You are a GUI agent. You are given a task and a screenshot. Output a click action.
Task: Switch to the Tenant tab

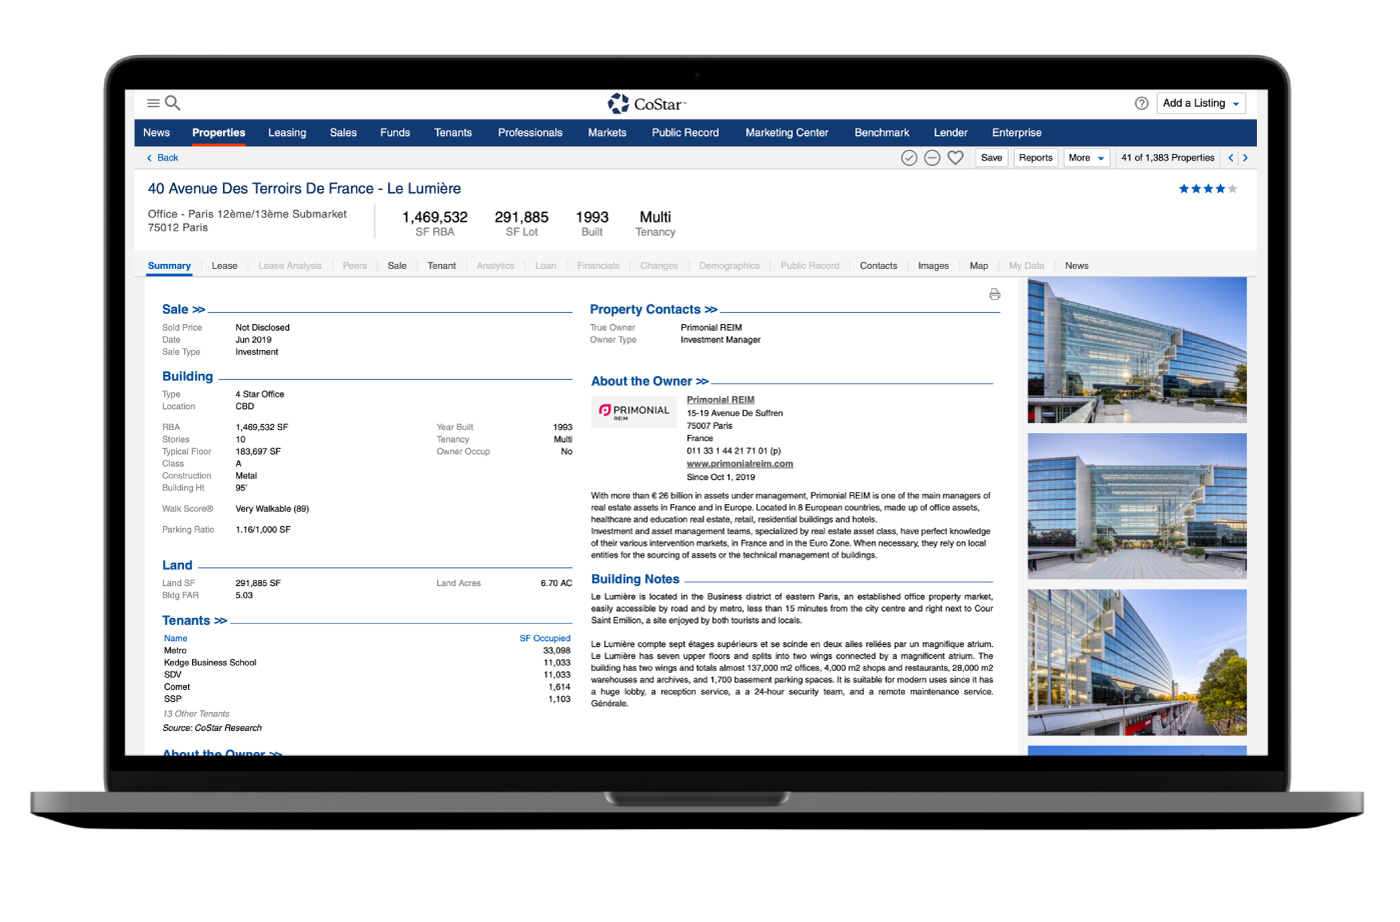coord(442,266)
